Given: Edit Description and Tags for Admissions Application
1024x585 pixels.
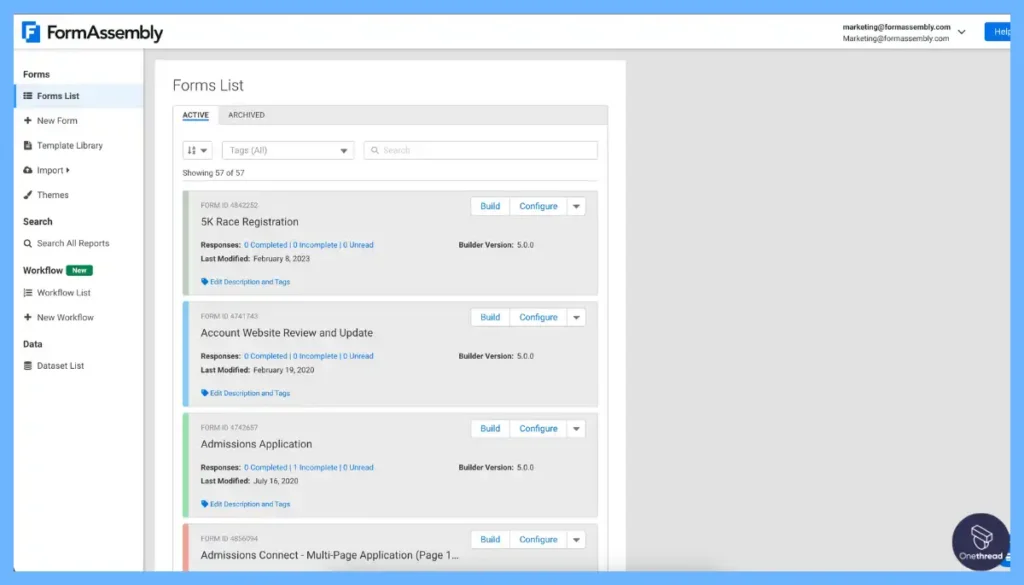Looking at the screenshot, I should pyautogui.click(x=249, y=505).
